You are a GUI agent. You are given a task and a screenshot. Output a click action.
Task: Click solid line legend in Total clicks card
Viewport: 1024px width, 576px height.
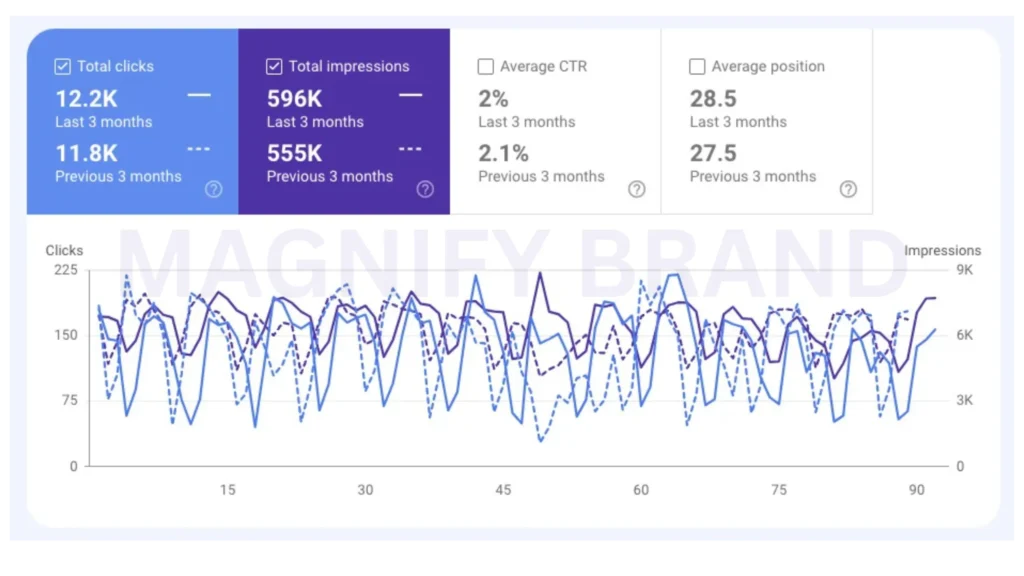[199, 95]
